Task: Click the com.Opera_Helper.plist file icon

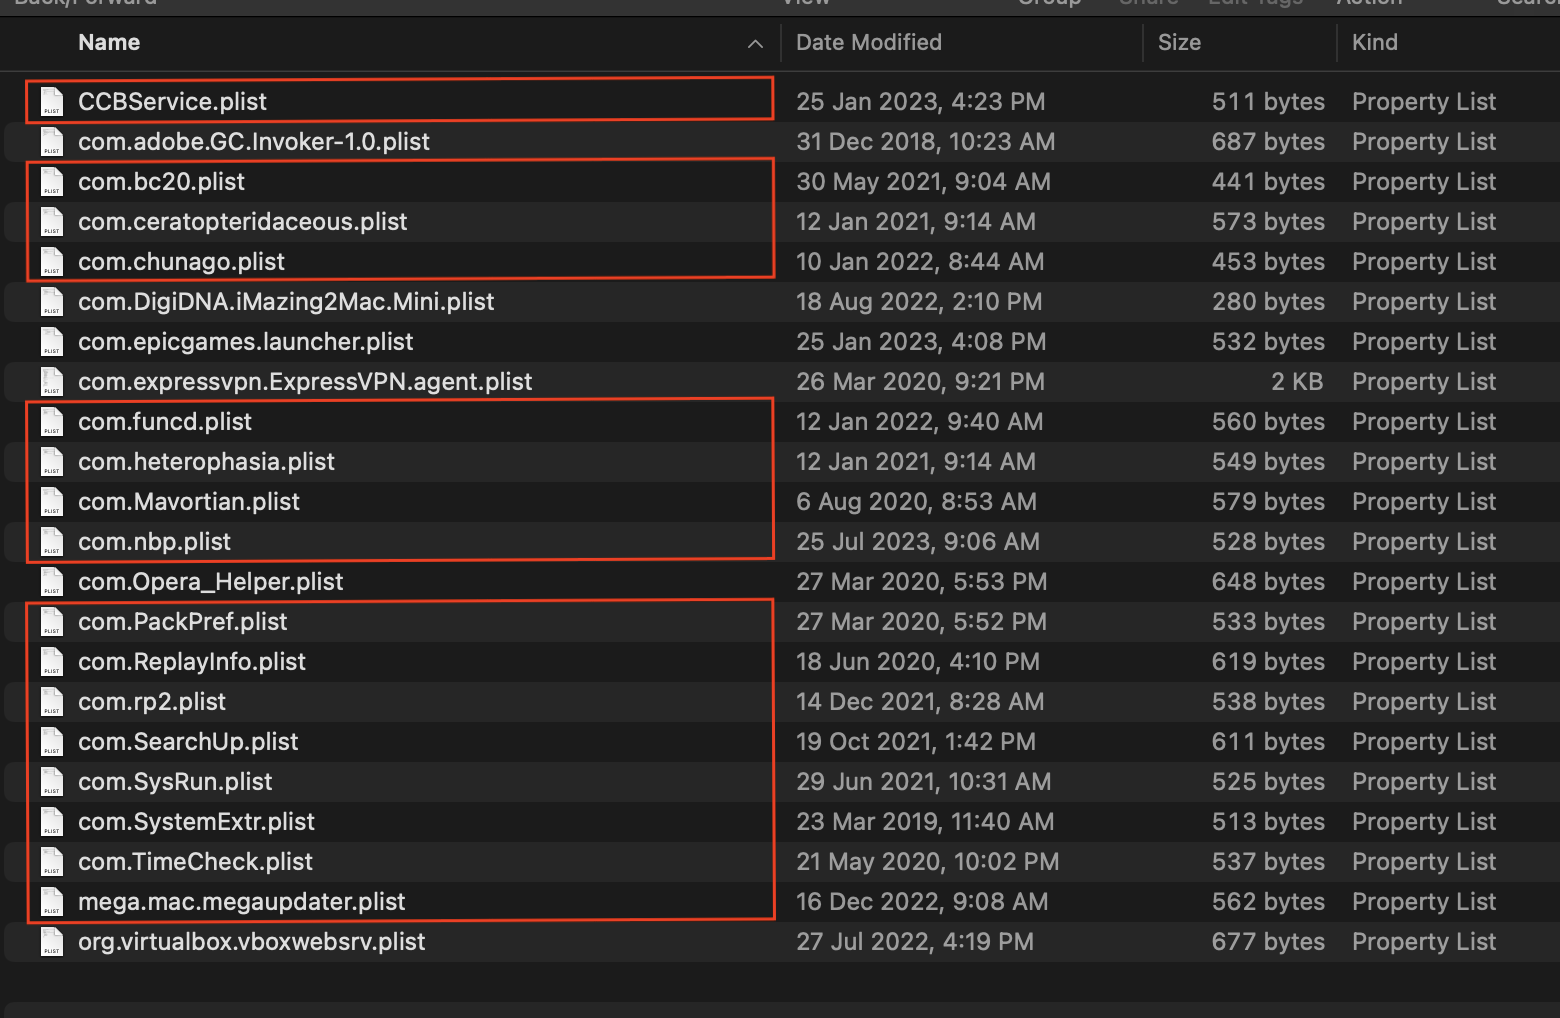Action: [x=52, y=581]
